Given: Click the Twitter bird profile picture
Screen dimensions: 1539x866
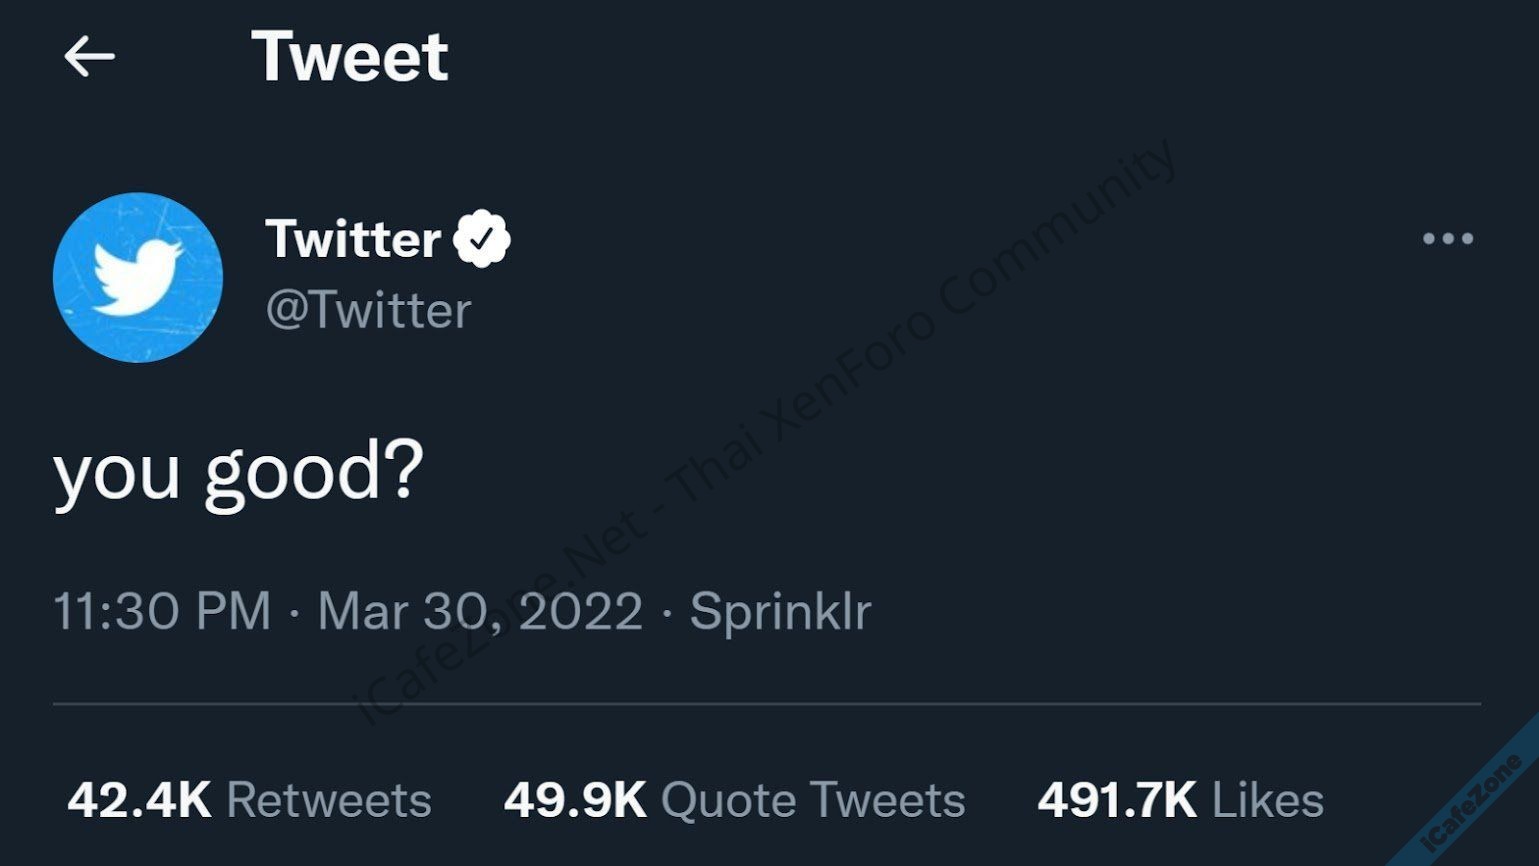Looking at the screenshot, I should [x=138, y=277].
